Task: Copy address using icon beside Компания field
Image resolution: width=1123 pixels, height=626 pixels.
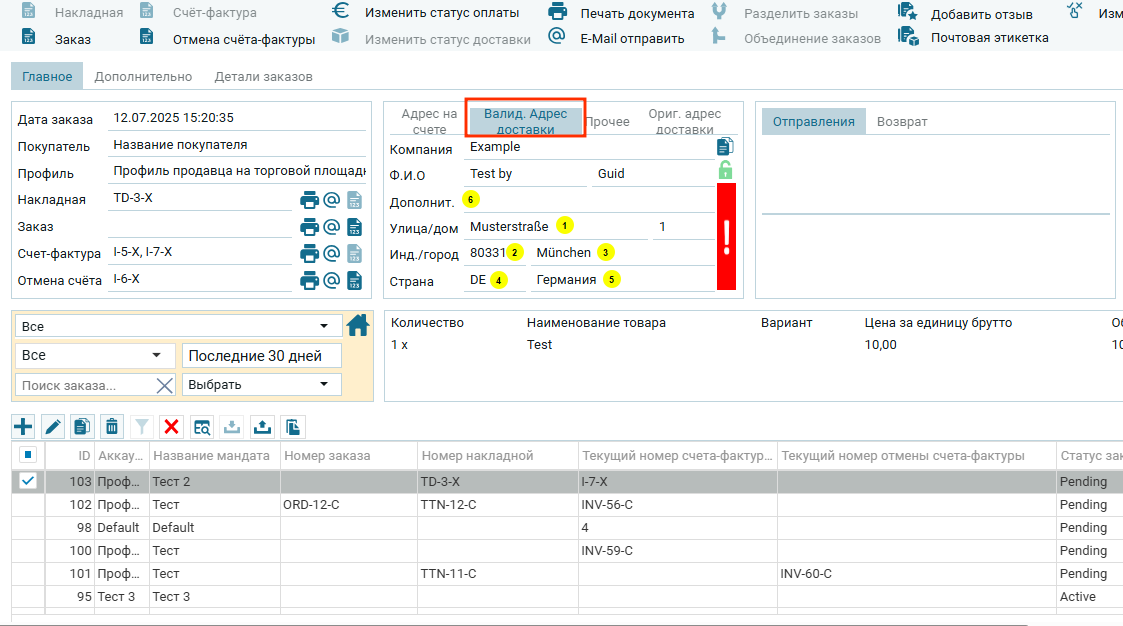Action: click(x=725, y=147)
